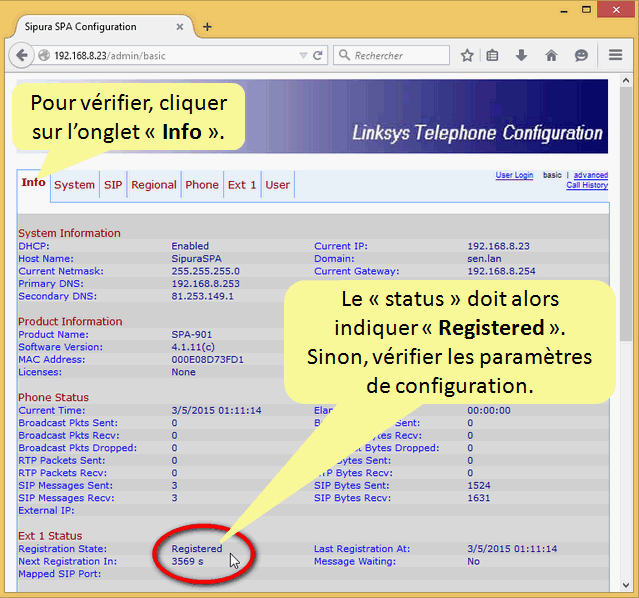The image size is (639, 598).
Task: Click the globe site identity icon
Action: 44,55
